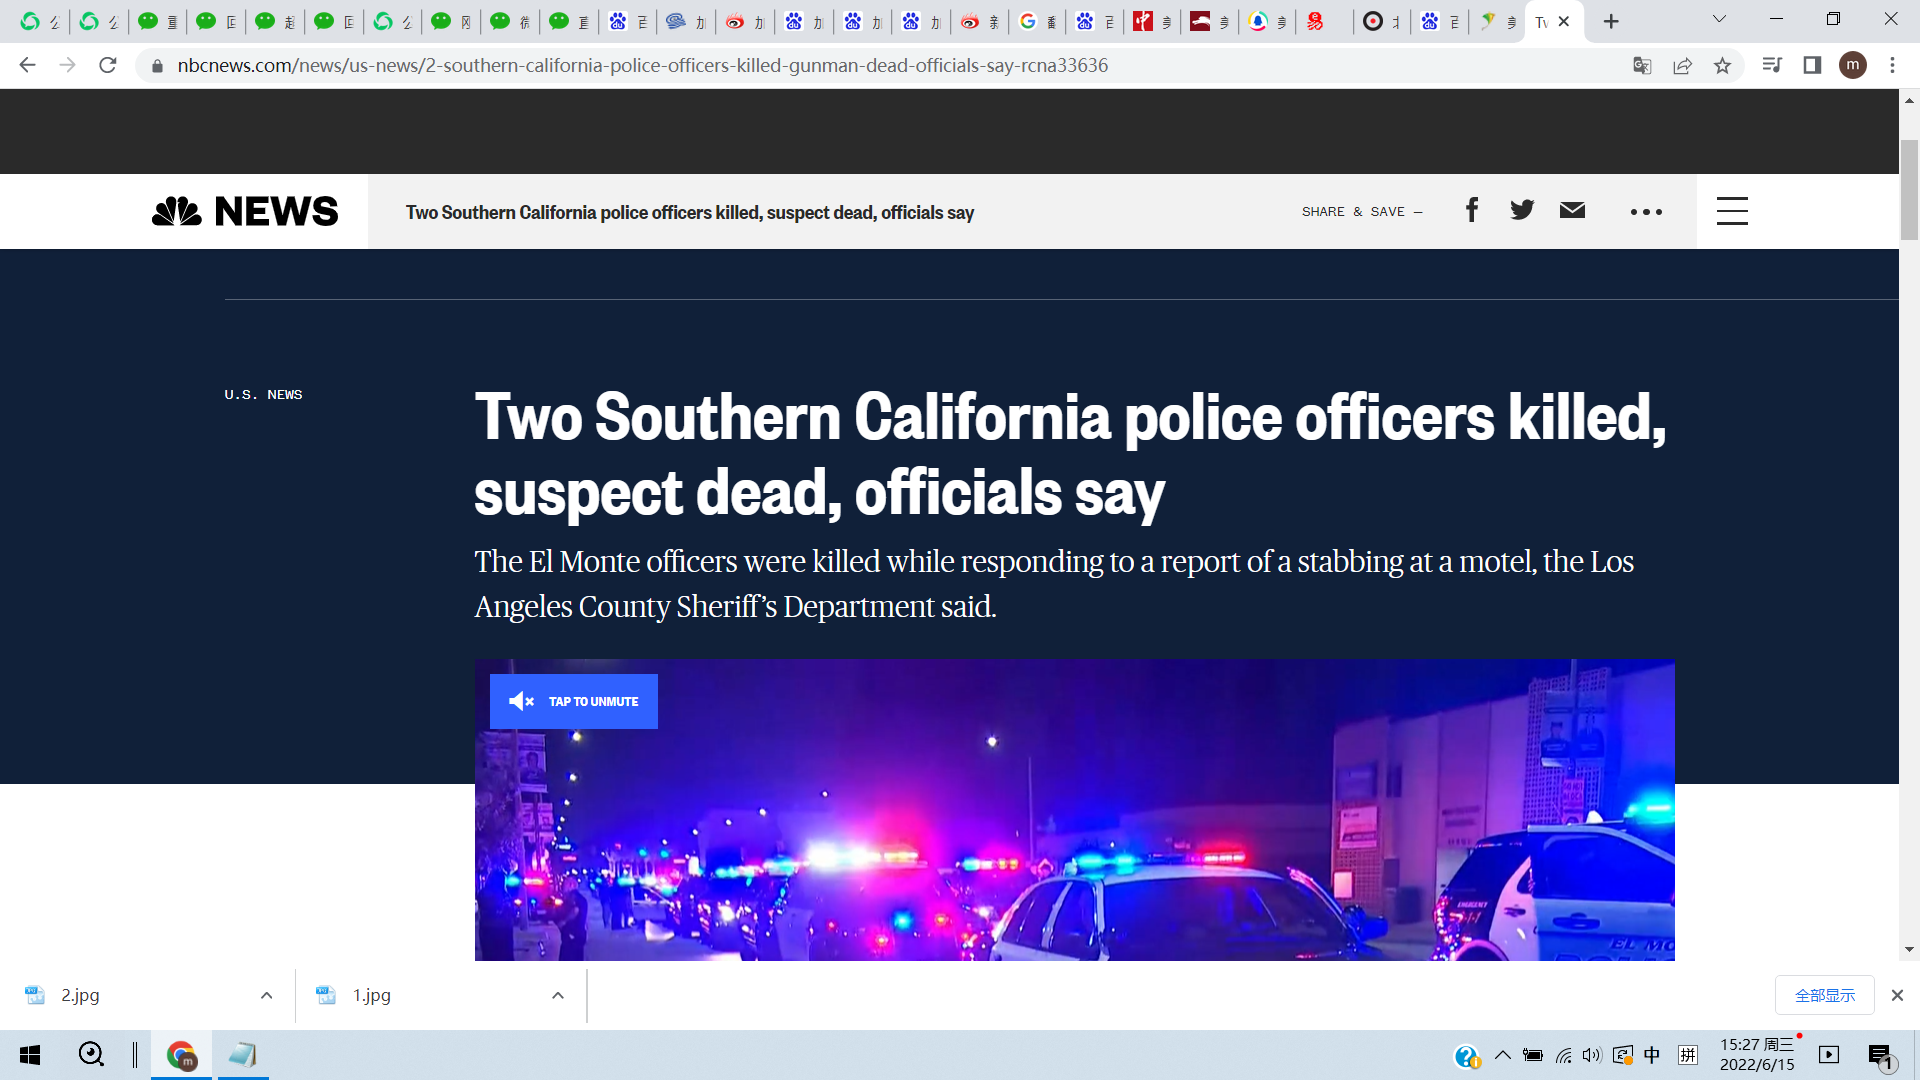Select the article headline text
The width and height of the screenshot is (1920, 1080).
coord(1070,455)
